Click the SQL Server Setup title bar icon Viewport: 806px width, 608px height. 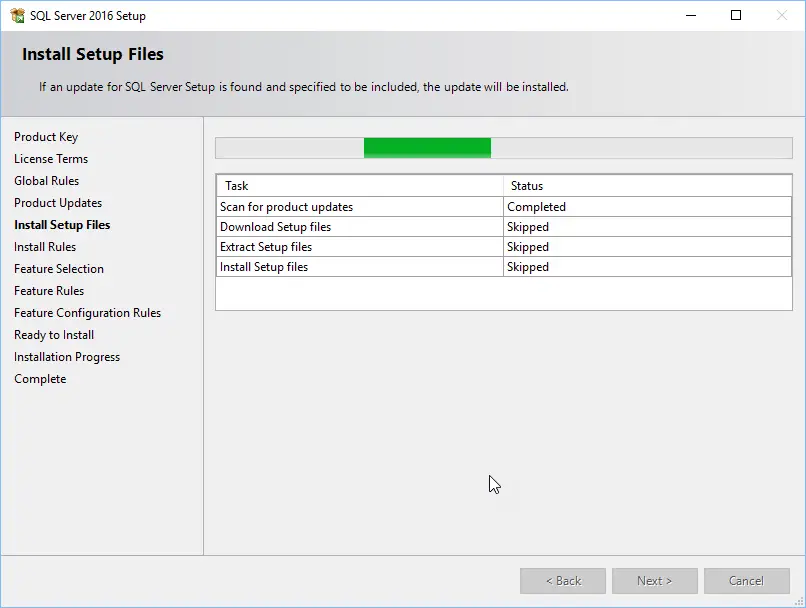[x=16, y=15]
